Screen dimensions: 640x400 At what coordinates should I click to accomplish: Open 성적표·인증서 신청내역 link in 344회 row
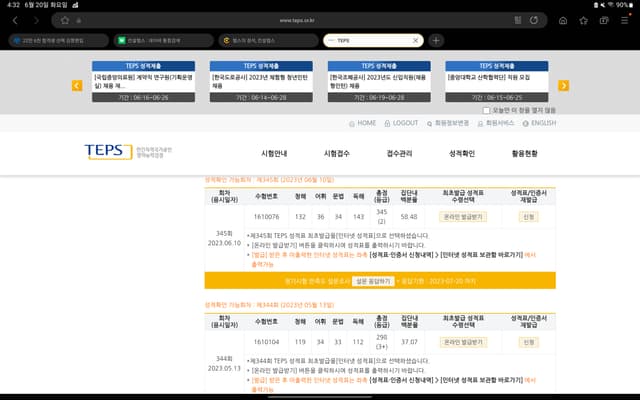pos(401,380)
